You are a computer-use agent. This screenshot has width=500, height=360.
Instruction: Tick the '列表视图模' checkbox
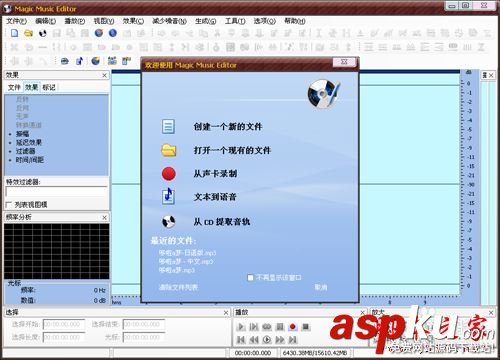pyautogui.click(x=9, y=204)
